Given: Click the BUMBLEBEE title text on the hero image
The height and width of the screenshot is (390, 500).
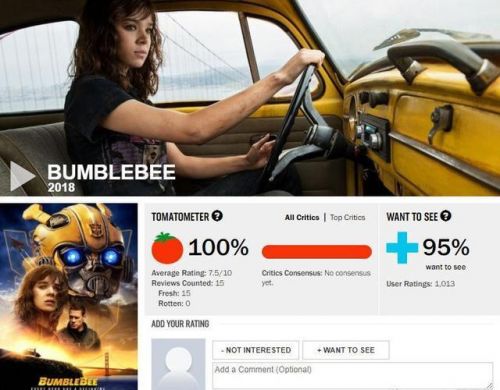Looking at the screenshot, I should click(x=111, y=172).
